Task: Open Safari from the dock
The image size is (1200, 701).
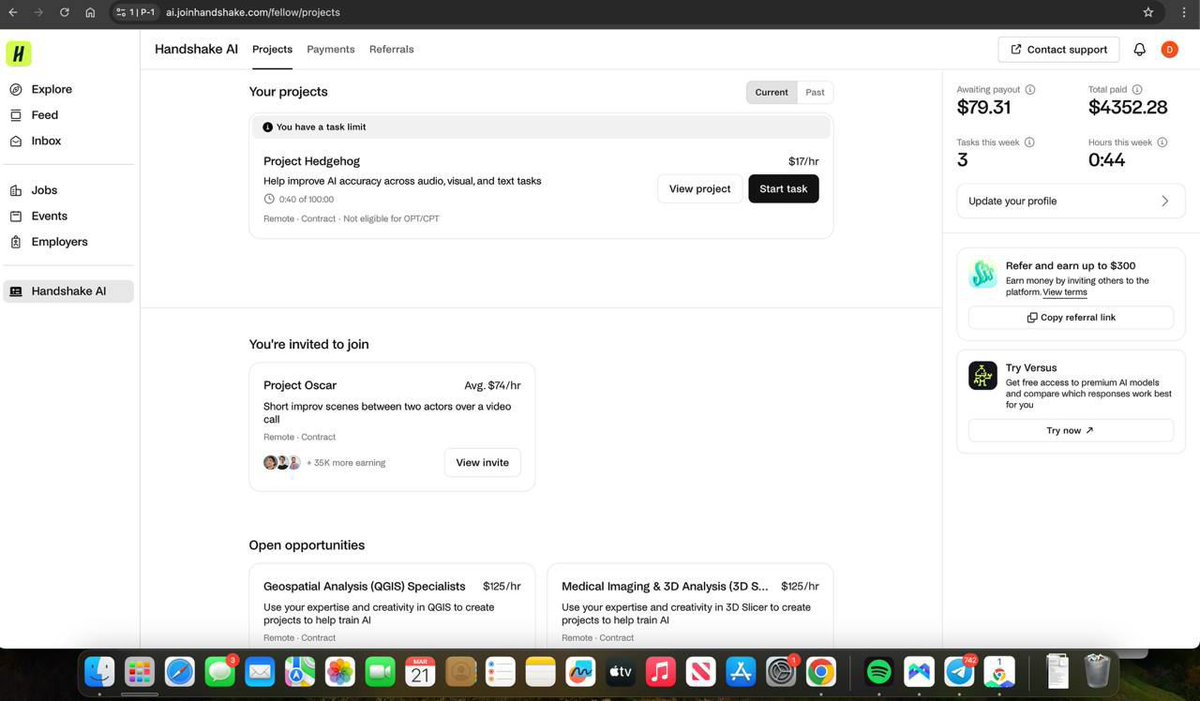Action: (x=179, y=671)
